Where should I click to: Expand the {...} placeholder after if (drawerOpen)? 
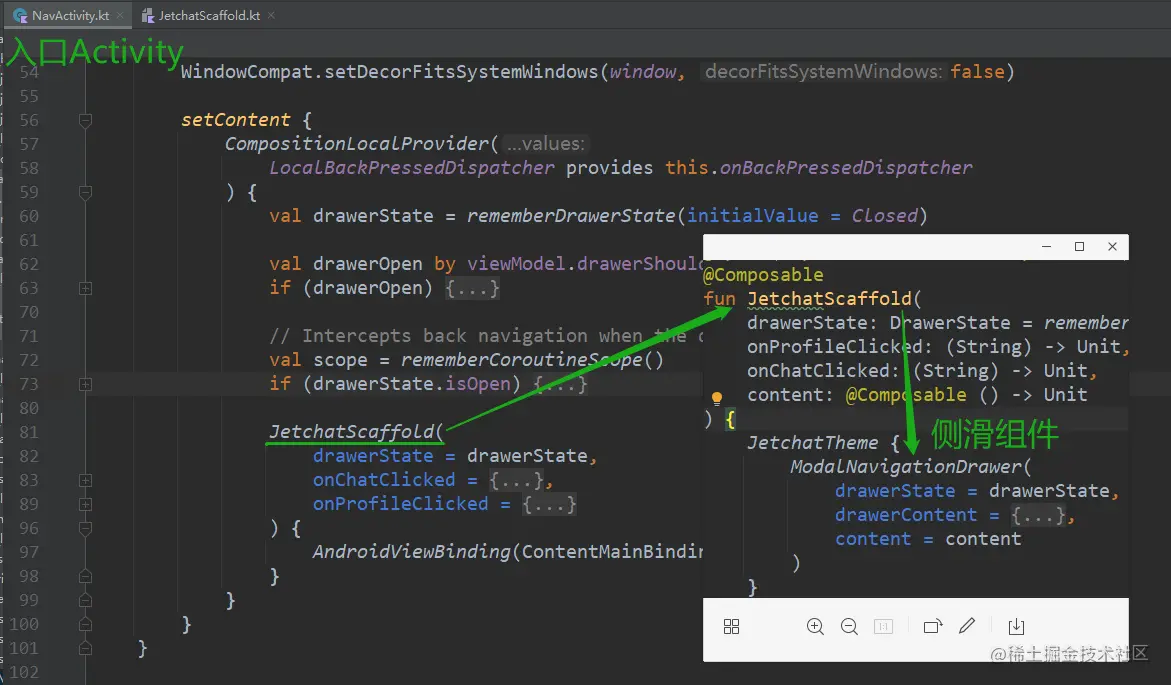point(472,288)
